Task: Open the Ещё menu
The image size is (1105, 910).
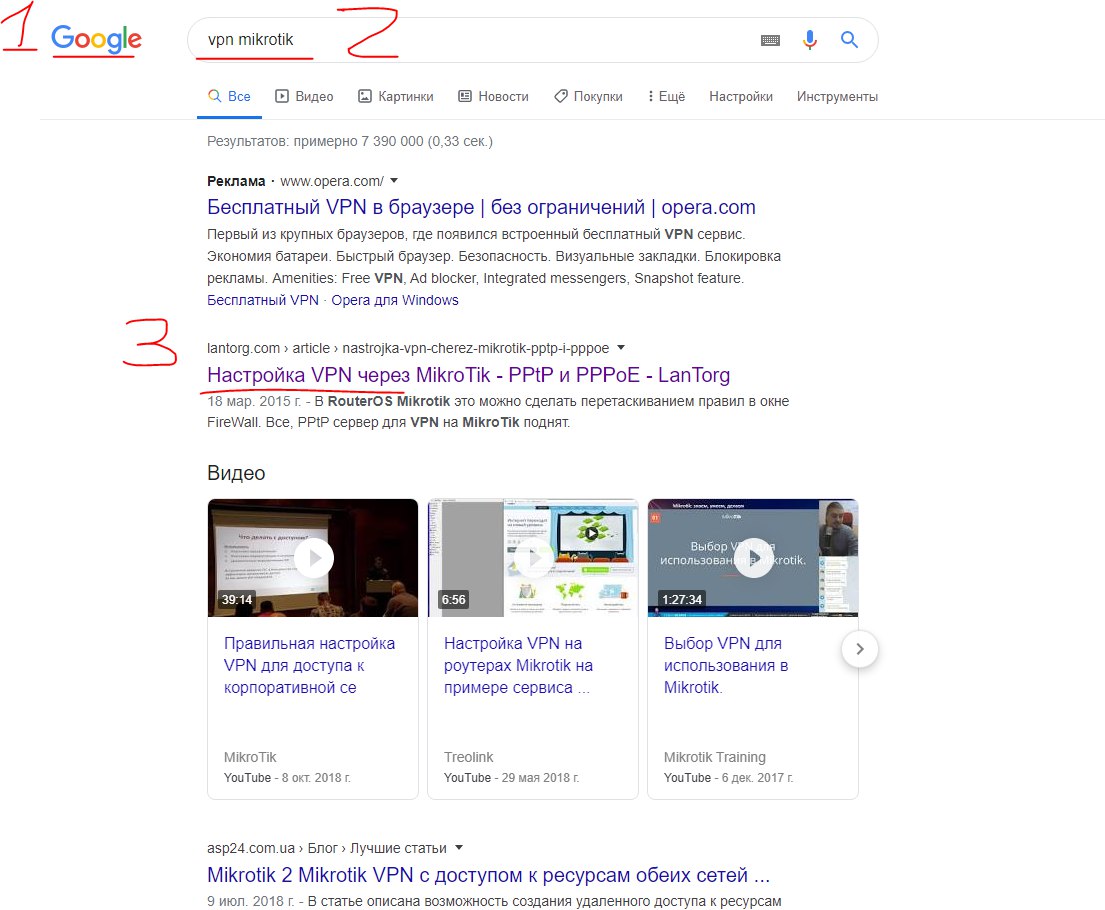Action: coord(667,97)
